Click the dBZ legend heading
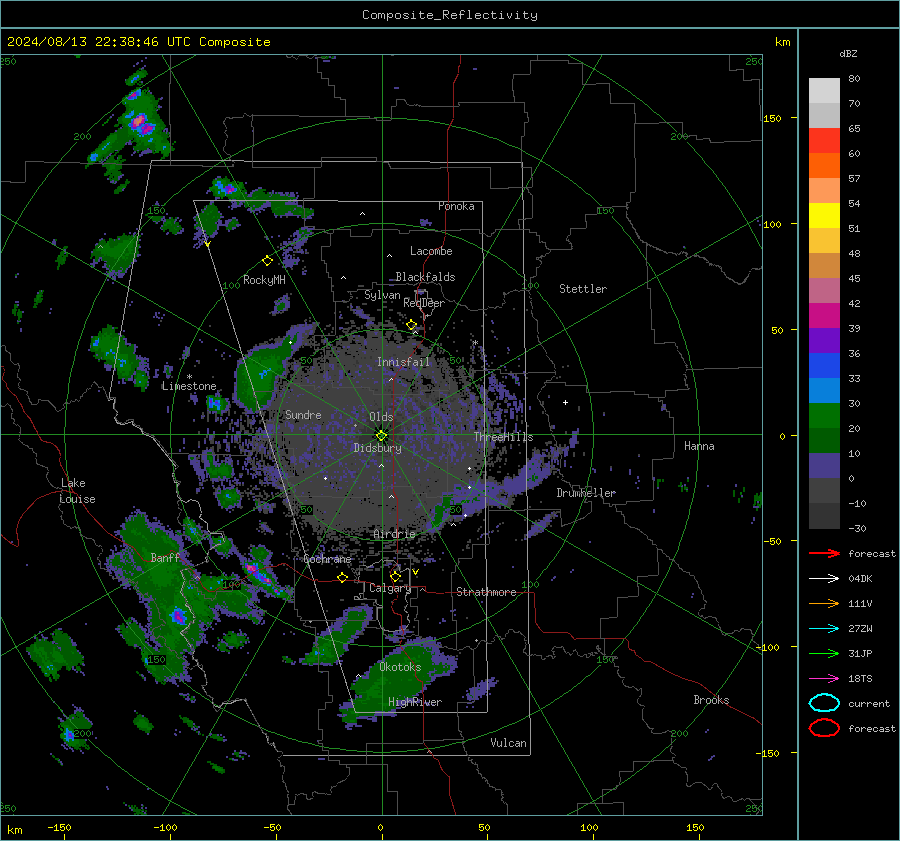 coord(848,54)
